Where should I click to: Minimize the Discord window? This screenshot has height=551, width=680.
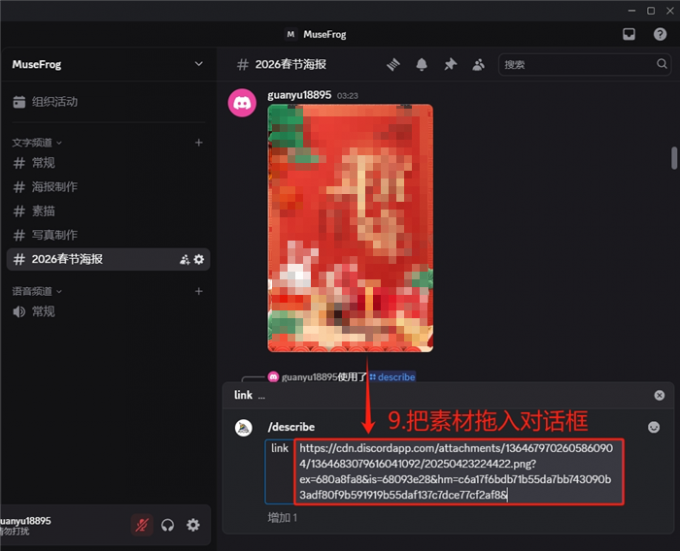631,11
